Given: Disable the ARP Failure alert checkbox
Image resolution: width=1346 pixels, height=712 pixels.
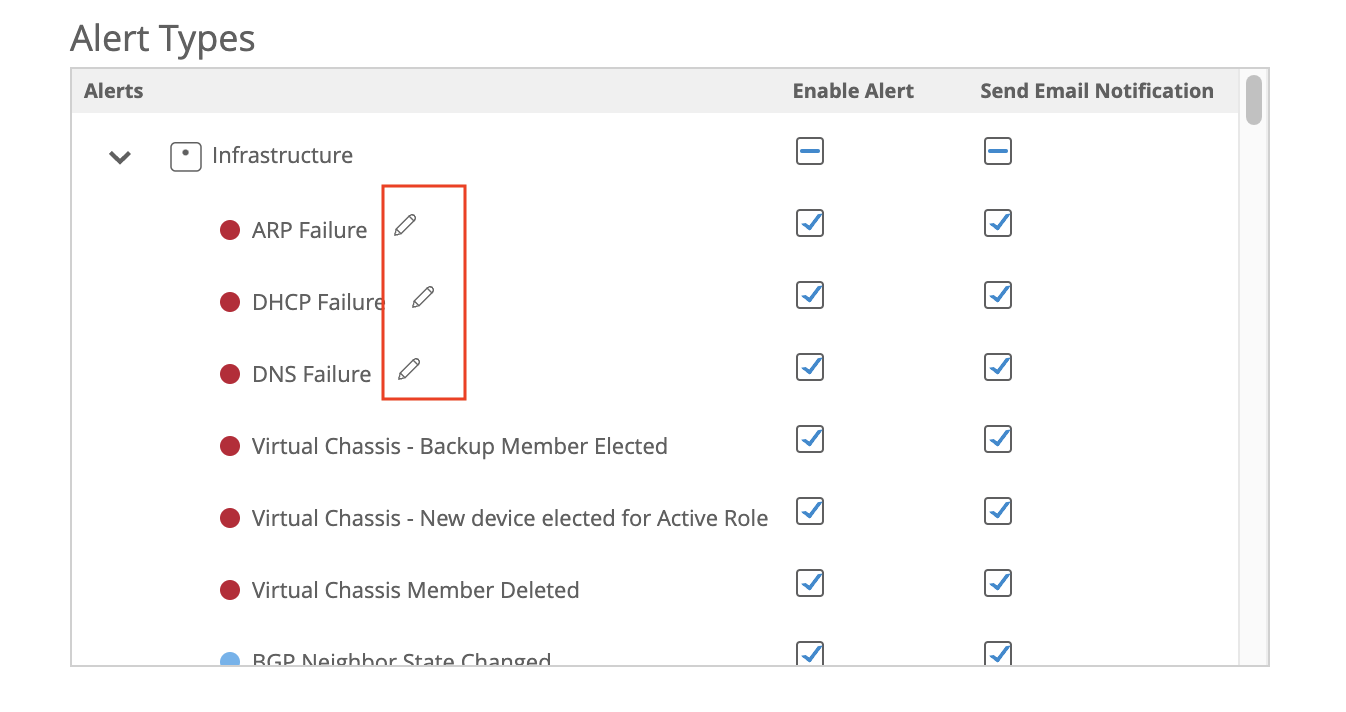Looking at the screenshot, I should pyautogui.click(x=810, y=223).
